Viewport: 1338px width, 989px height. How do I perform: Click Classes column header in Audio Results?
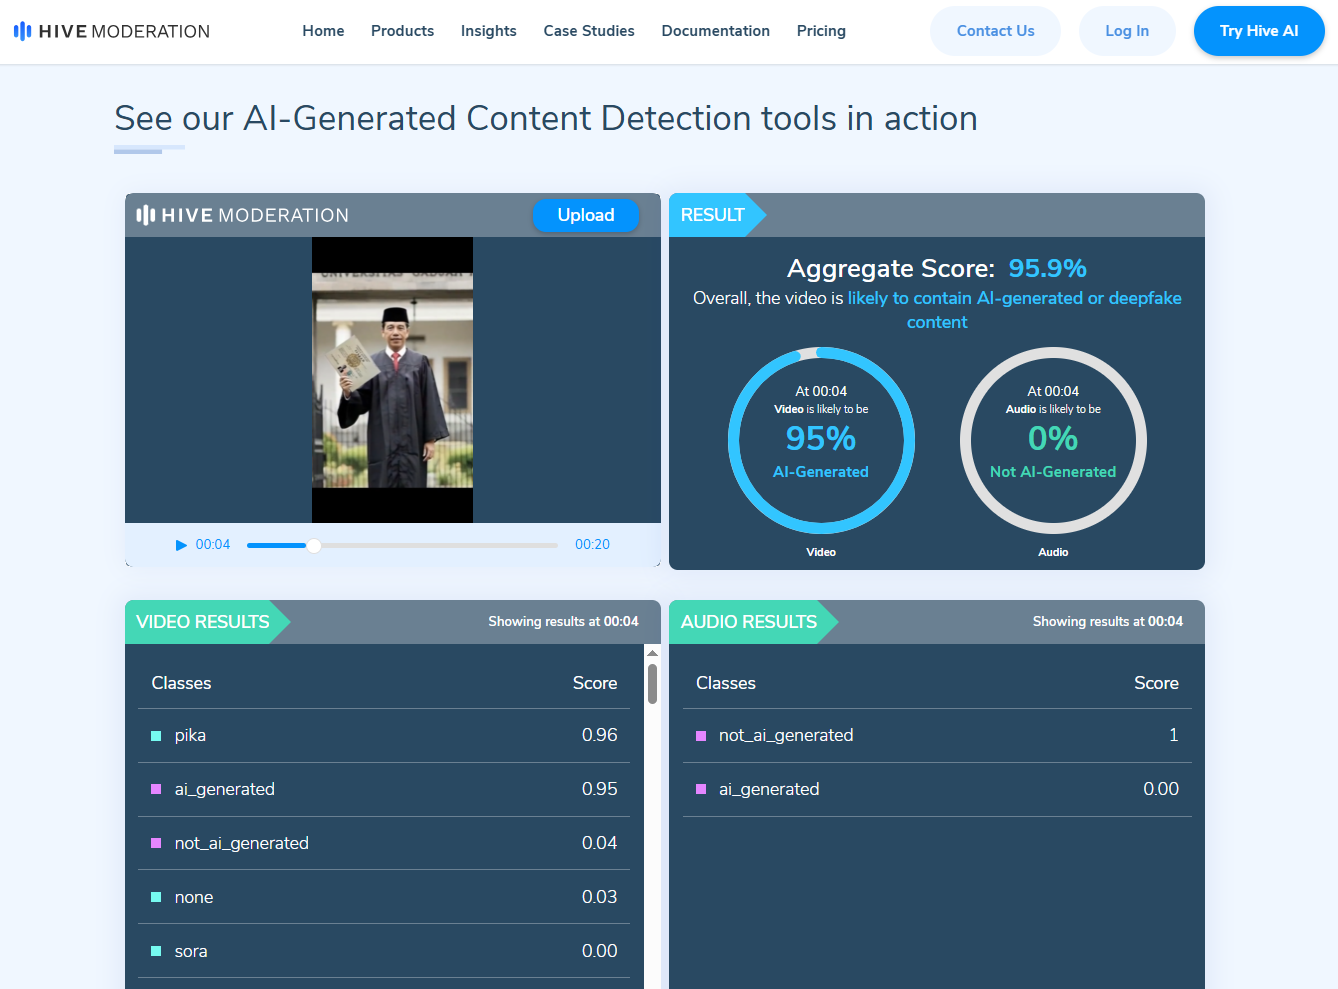click(x=726, y=683)
